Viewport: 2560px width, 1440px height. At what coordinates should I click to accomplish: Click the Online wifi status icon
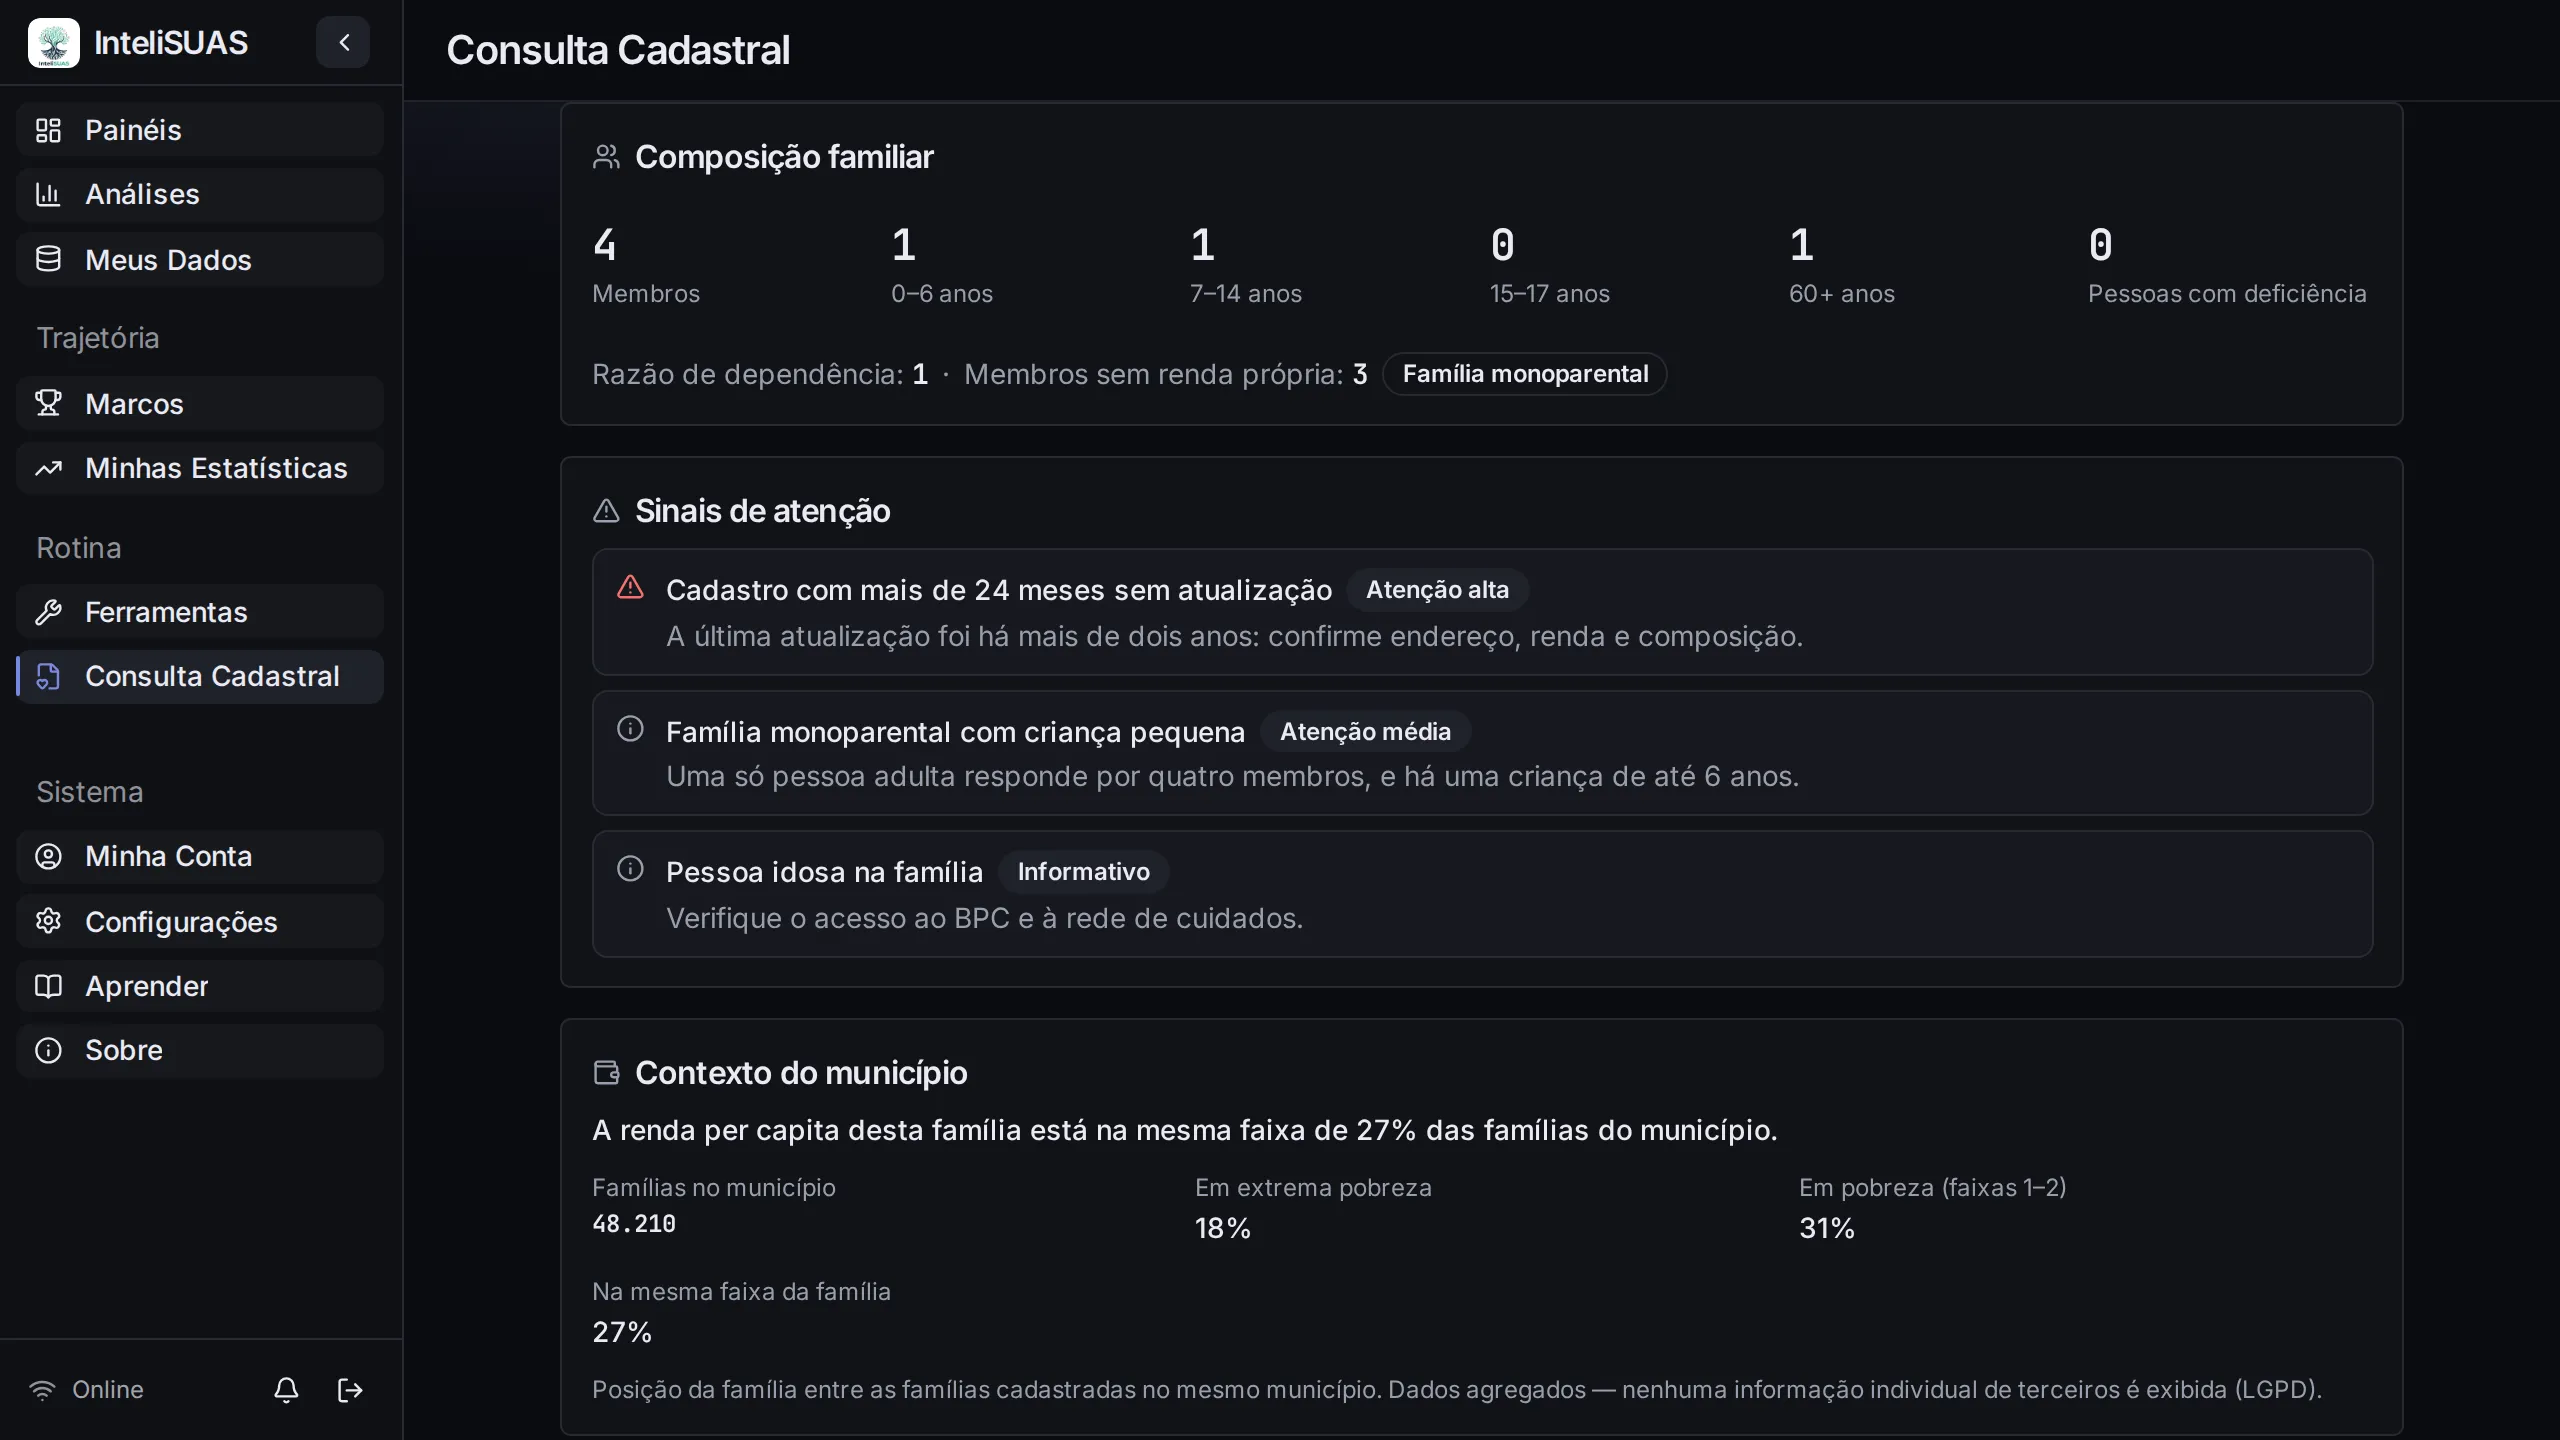(42, 1390)
